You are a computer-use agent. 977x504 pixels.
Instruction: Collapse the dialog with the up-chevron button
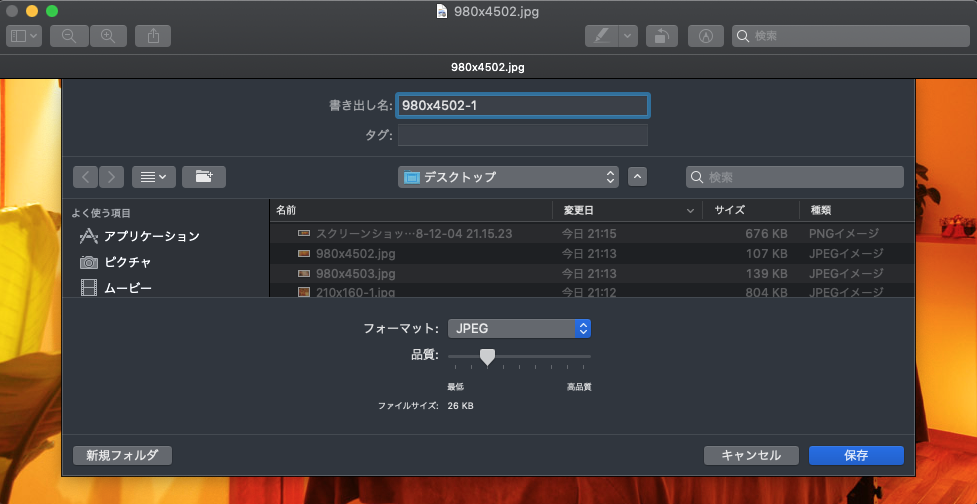click(637, 177)
